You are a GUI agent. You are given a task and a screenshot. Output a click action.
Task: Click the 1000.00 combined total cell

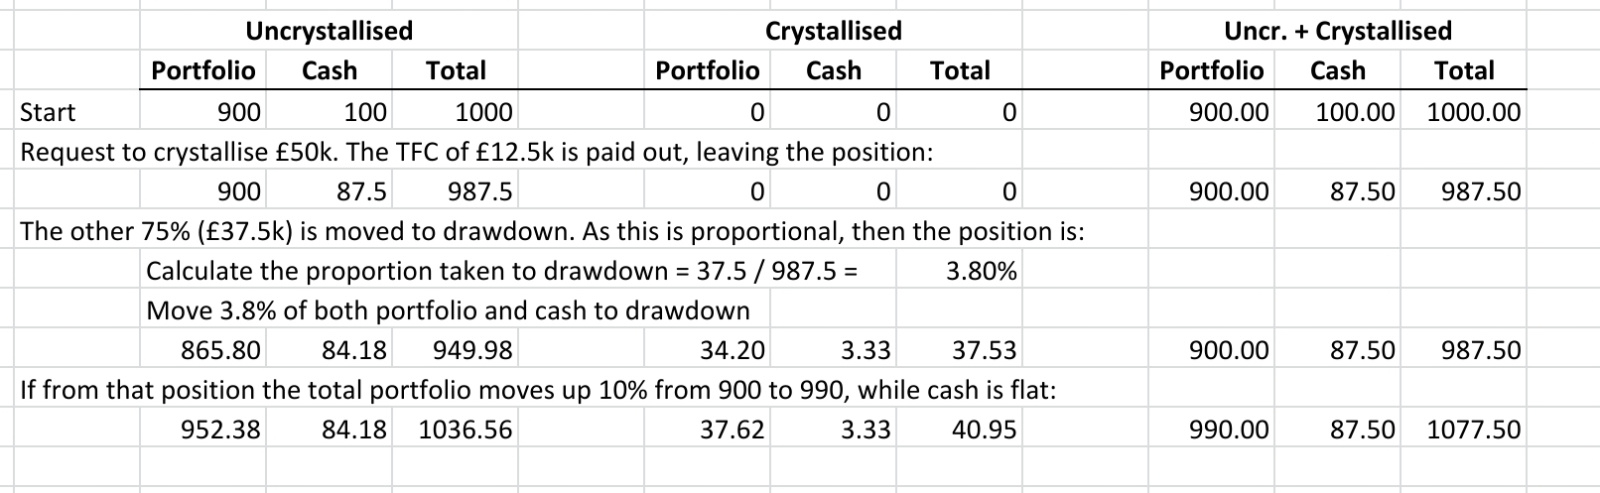click(1473, 111)
